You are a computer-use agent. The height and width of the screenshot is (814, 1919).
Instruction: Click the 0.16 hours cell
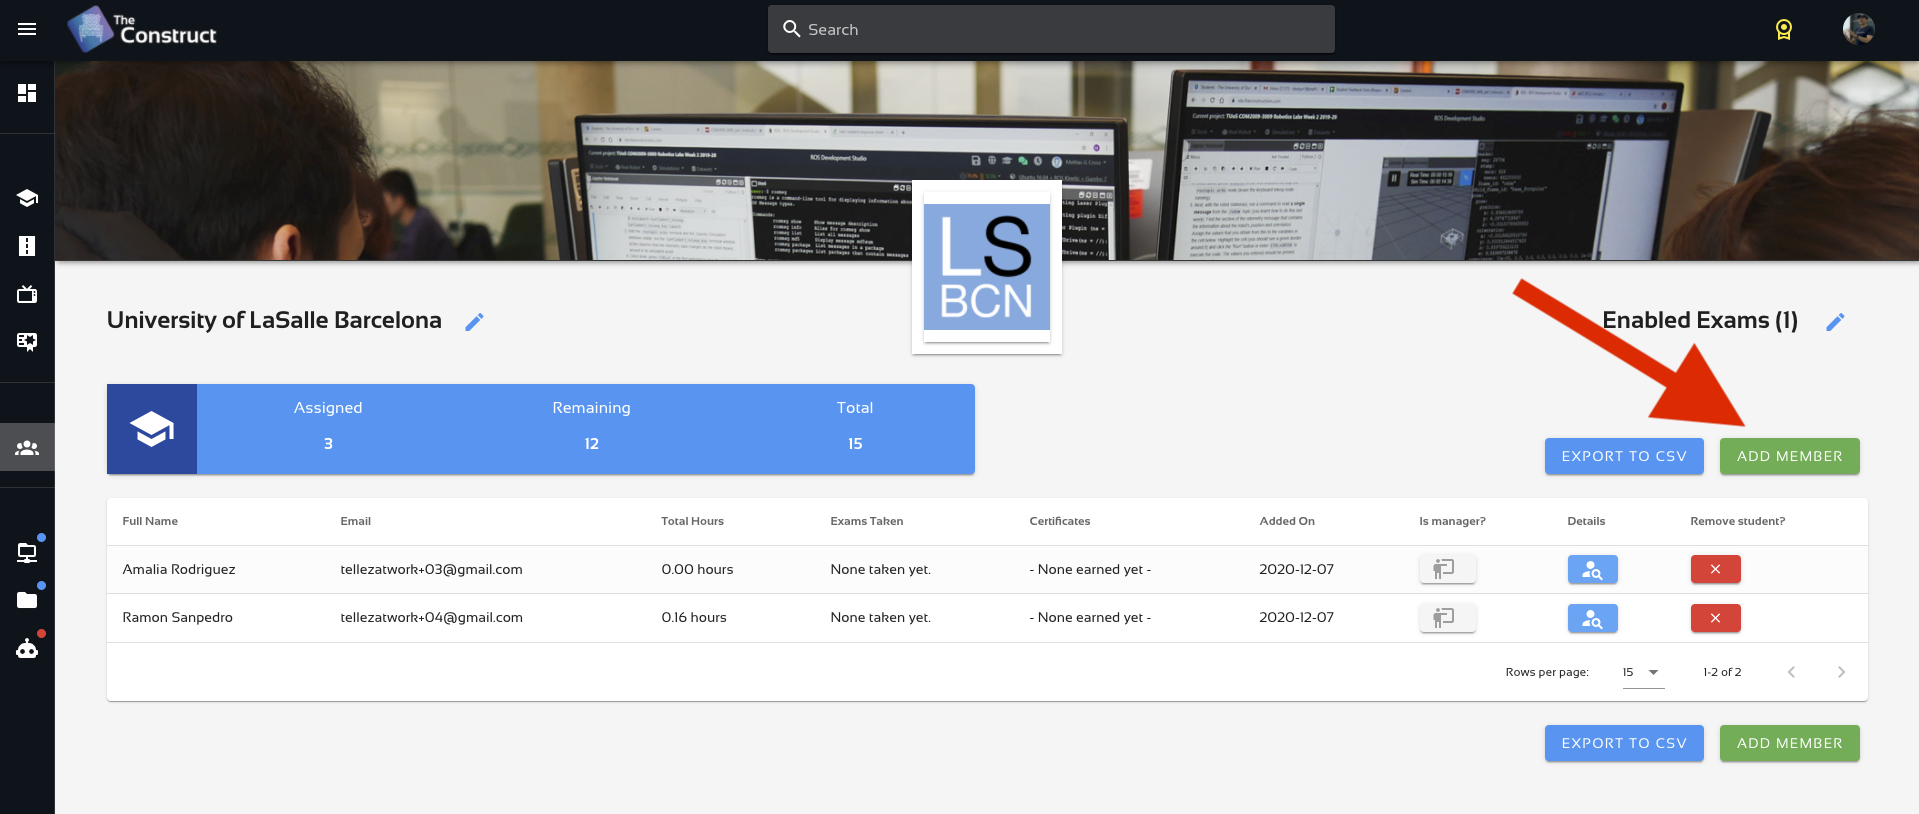(694, 618)
